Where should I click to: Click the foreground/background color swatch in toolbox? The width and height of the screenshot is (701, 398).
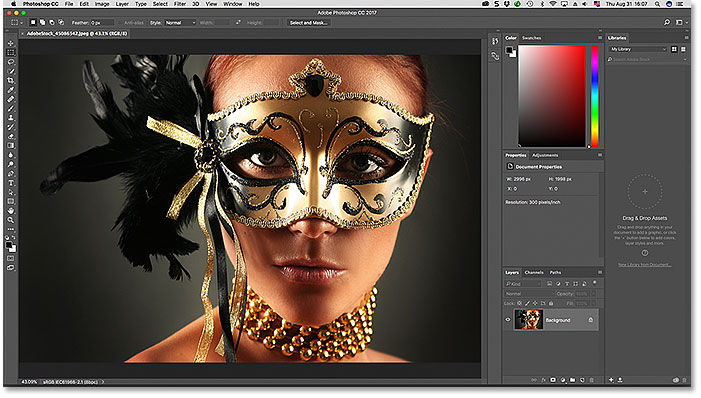pyautogui.click(x=11, y=246)
